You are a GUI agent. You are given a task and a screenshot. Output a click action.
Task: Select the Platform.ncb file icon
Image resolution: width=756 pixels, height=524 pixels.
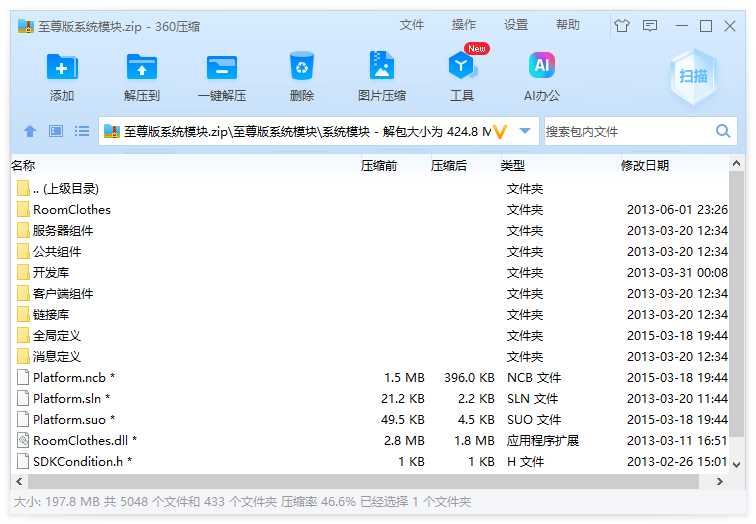23,377
